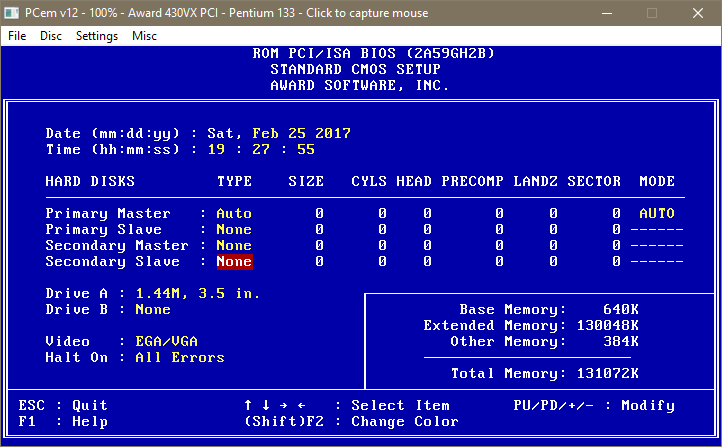This screenshot has width=722, height=447.
Task: Click the (Shift)F2 Change Color hint
Action: [351, 422]
